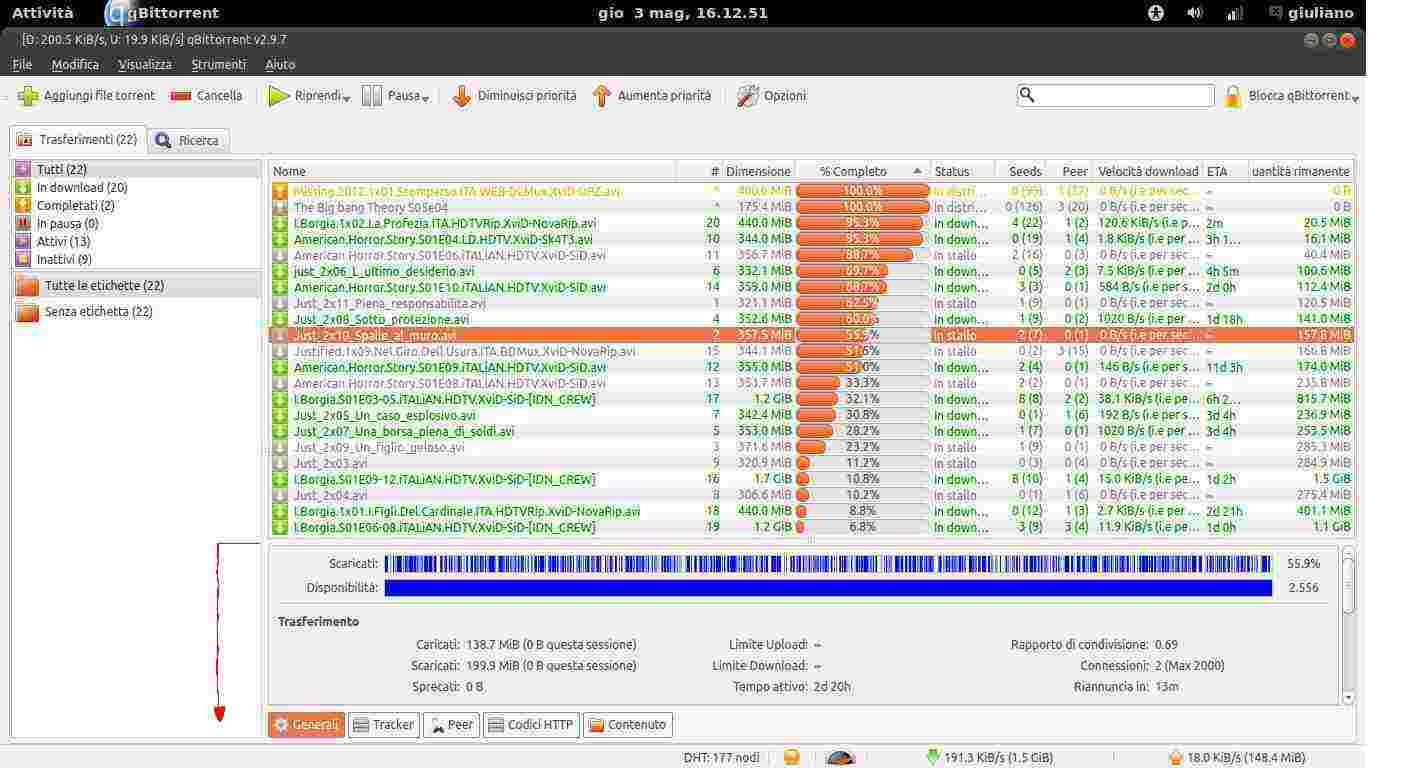Select The Big bang Theory S05e04 torrent
This screenshot has width=1408, height=768.
(x=811, y=207)
